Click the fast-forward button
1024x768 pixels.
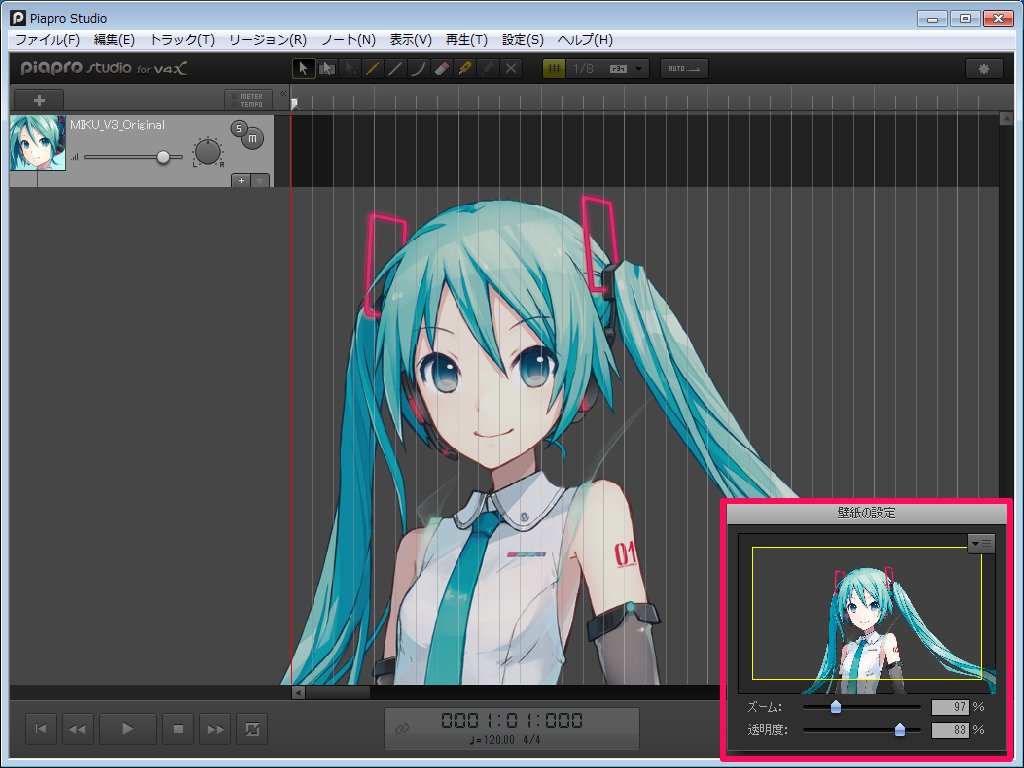tap(216, 729)
